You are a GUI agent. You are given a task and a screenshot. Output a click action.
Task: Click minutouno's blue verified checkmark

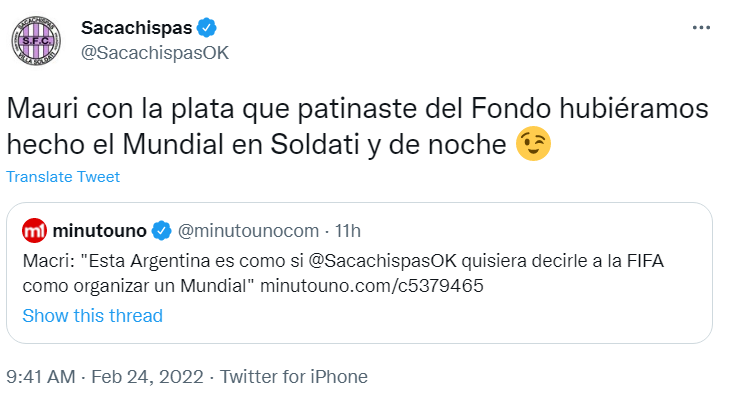(162, 231)
